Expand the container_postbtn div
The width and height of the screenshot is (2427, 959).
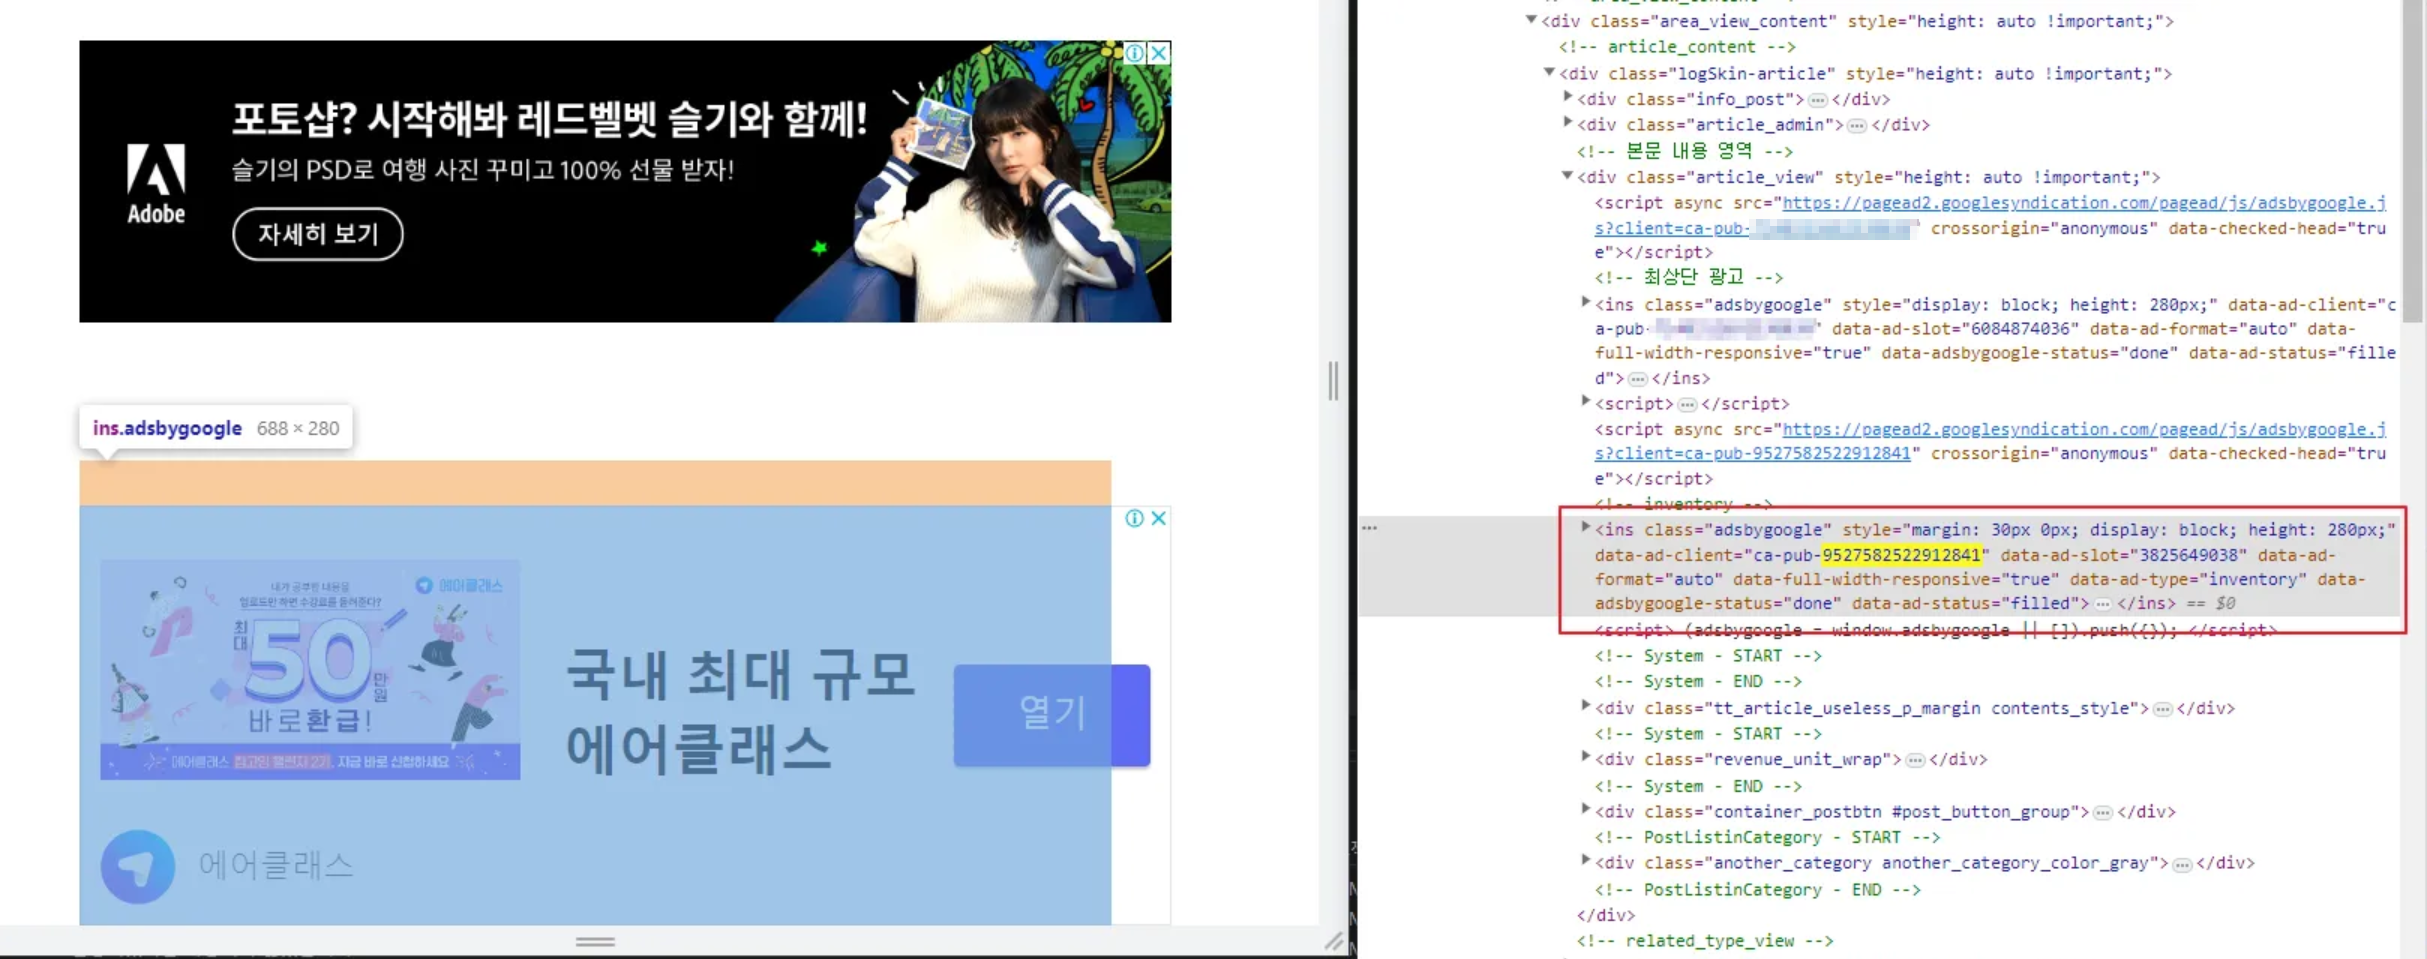(1585, 811)
